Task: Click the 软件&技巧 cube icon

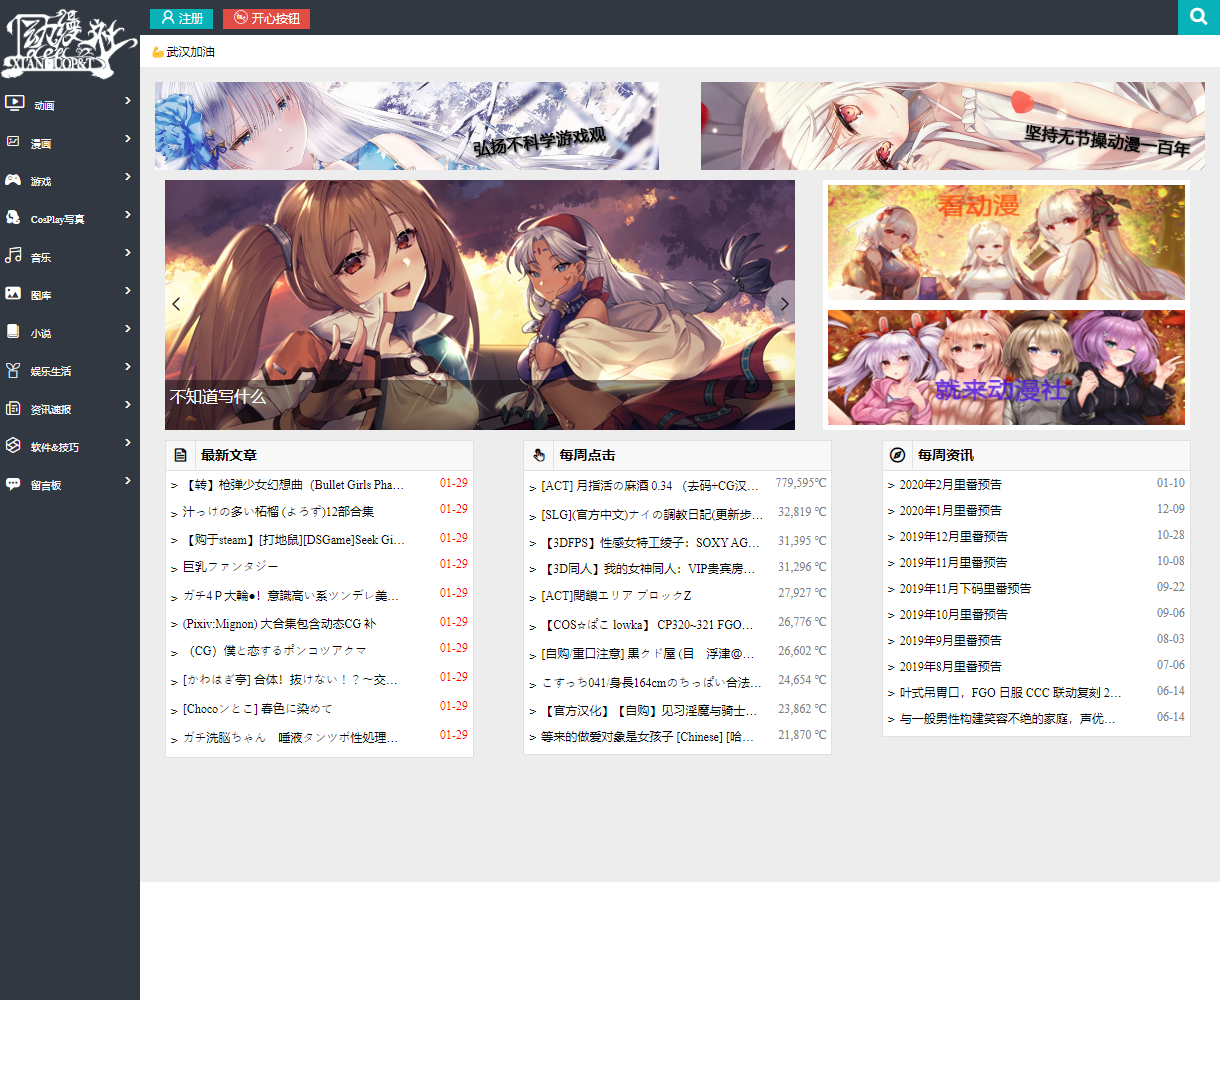Action: [13, 446]
